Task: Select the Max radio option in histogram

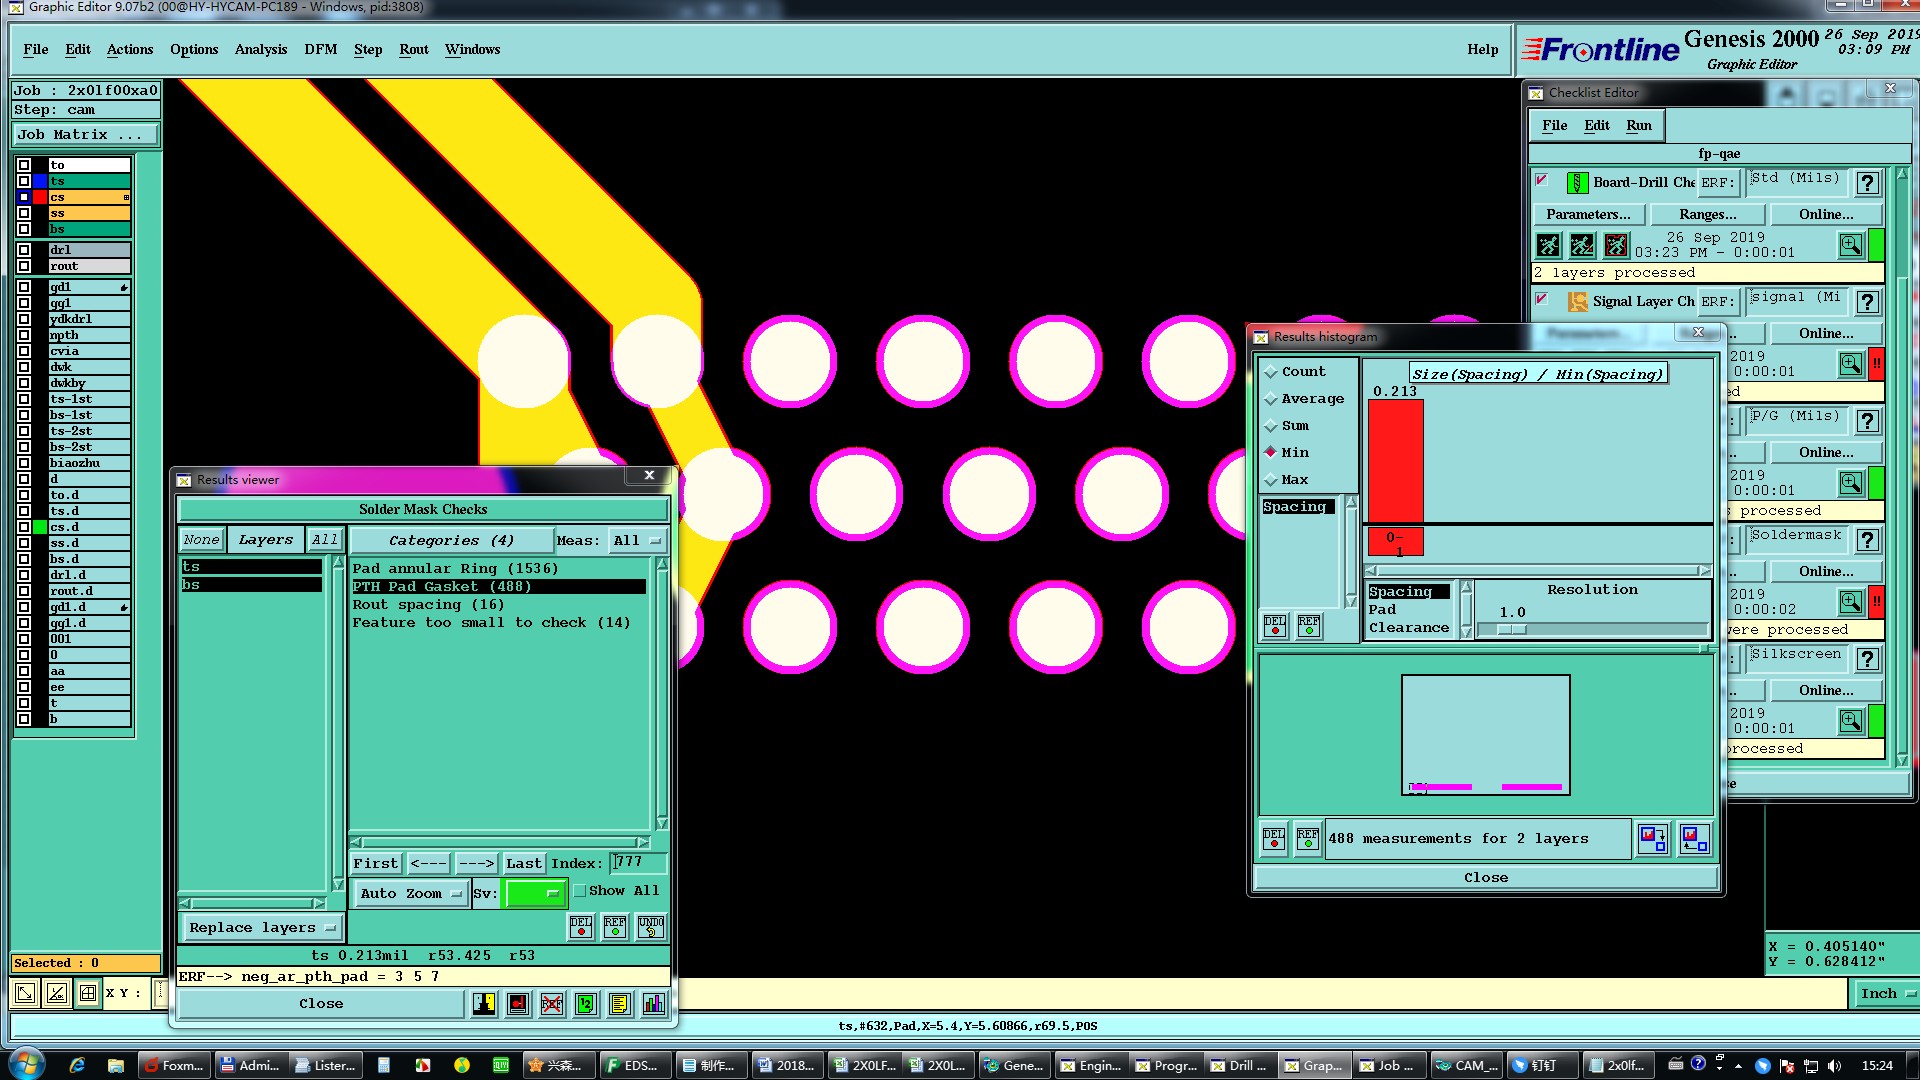Action: point(1271,480)
